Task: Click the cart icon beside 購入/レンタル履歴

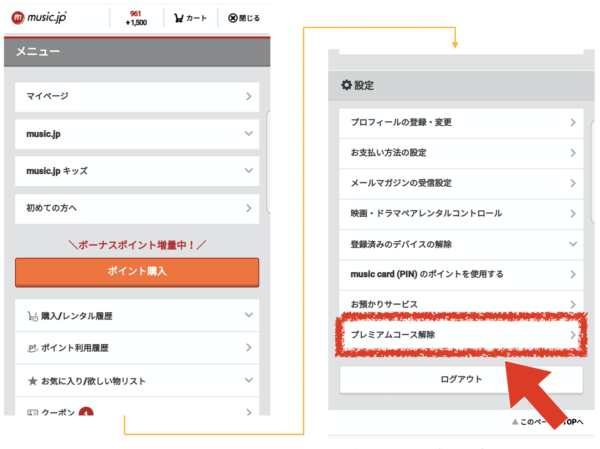Action: pyautogui.click(x=33, y=316)
